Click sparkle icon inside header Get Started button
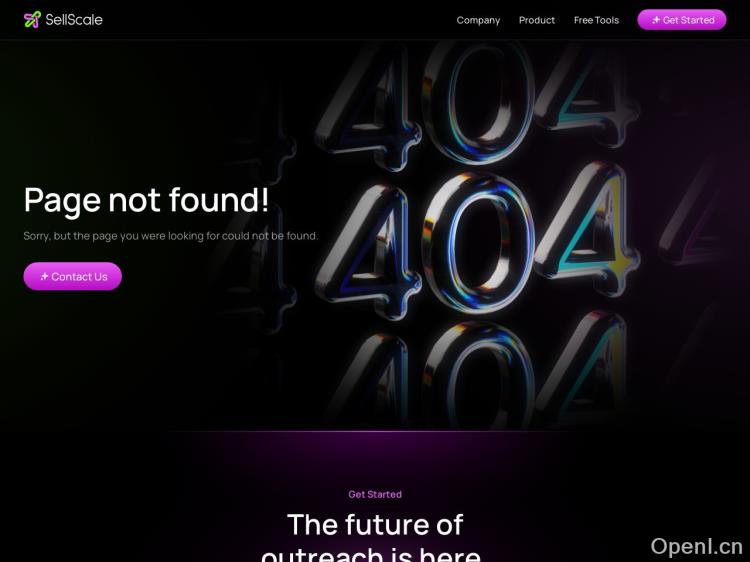Viewport: 750px width, 562px height. click(656, 20)
